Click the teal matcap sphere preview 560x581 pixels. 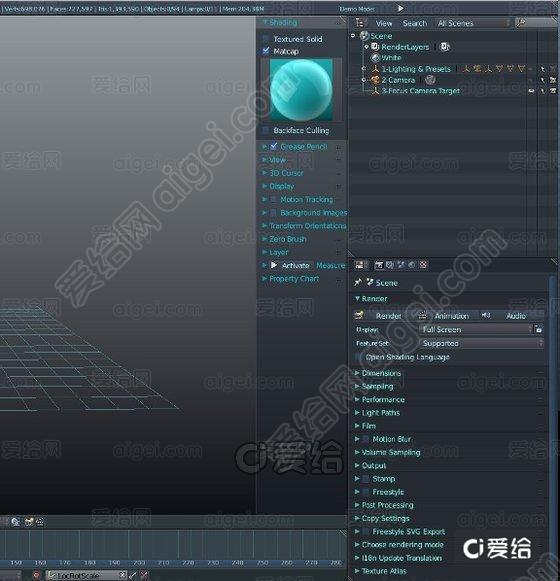pos(301,90)
